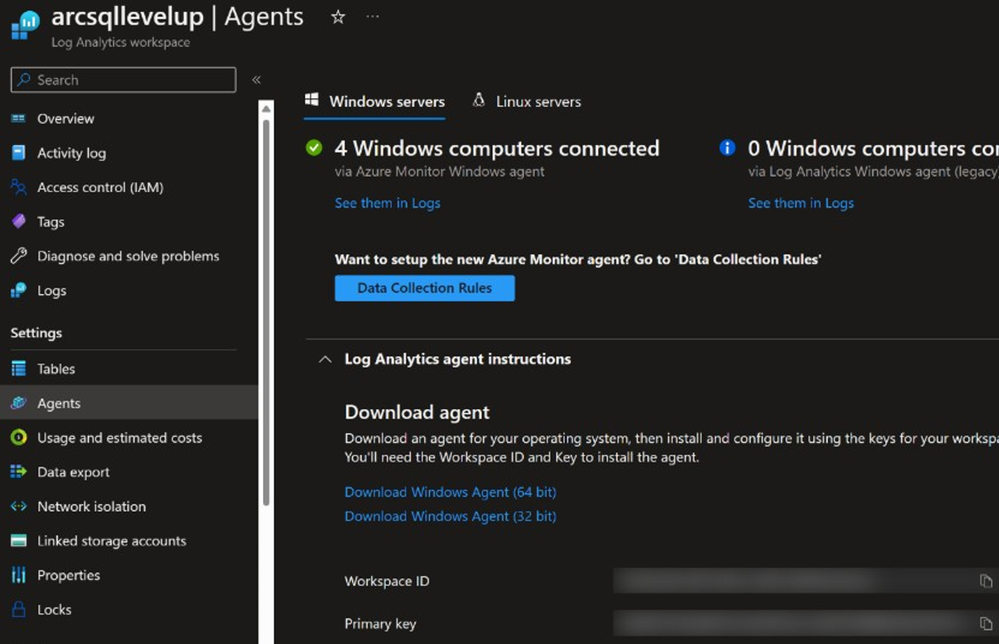
Task: Click the Usage and estimated costs icon
Action: (x=18, y=438)
